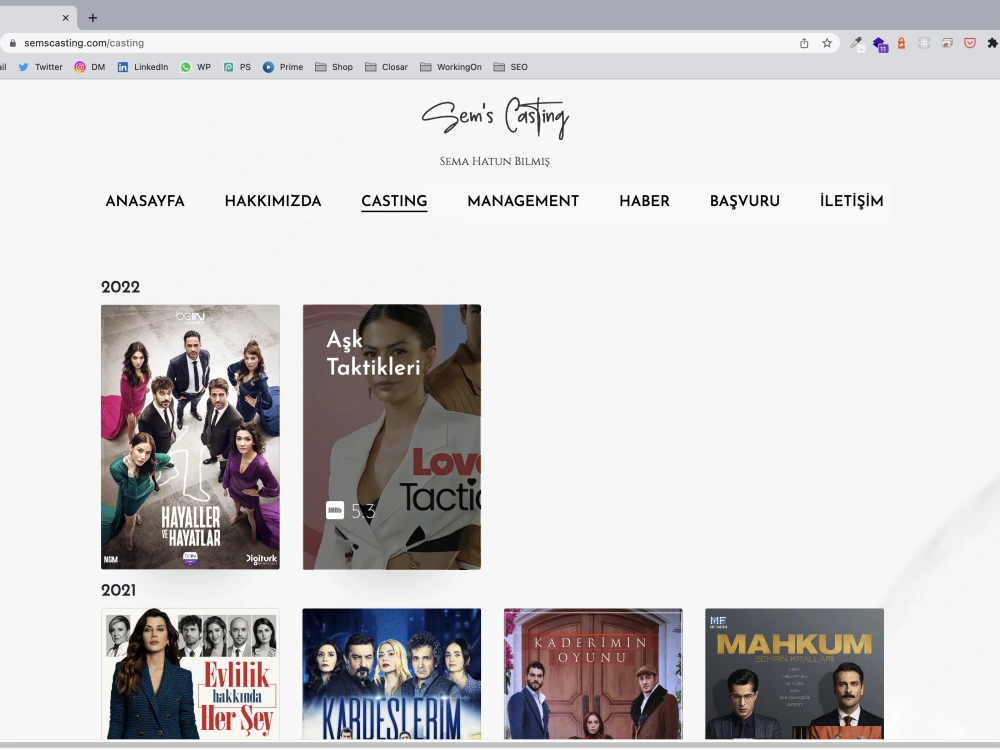This screenshot has height=750, width=1000.
Task: Open the HAKKIMIZDA menu item
Action: click(273, 201)
